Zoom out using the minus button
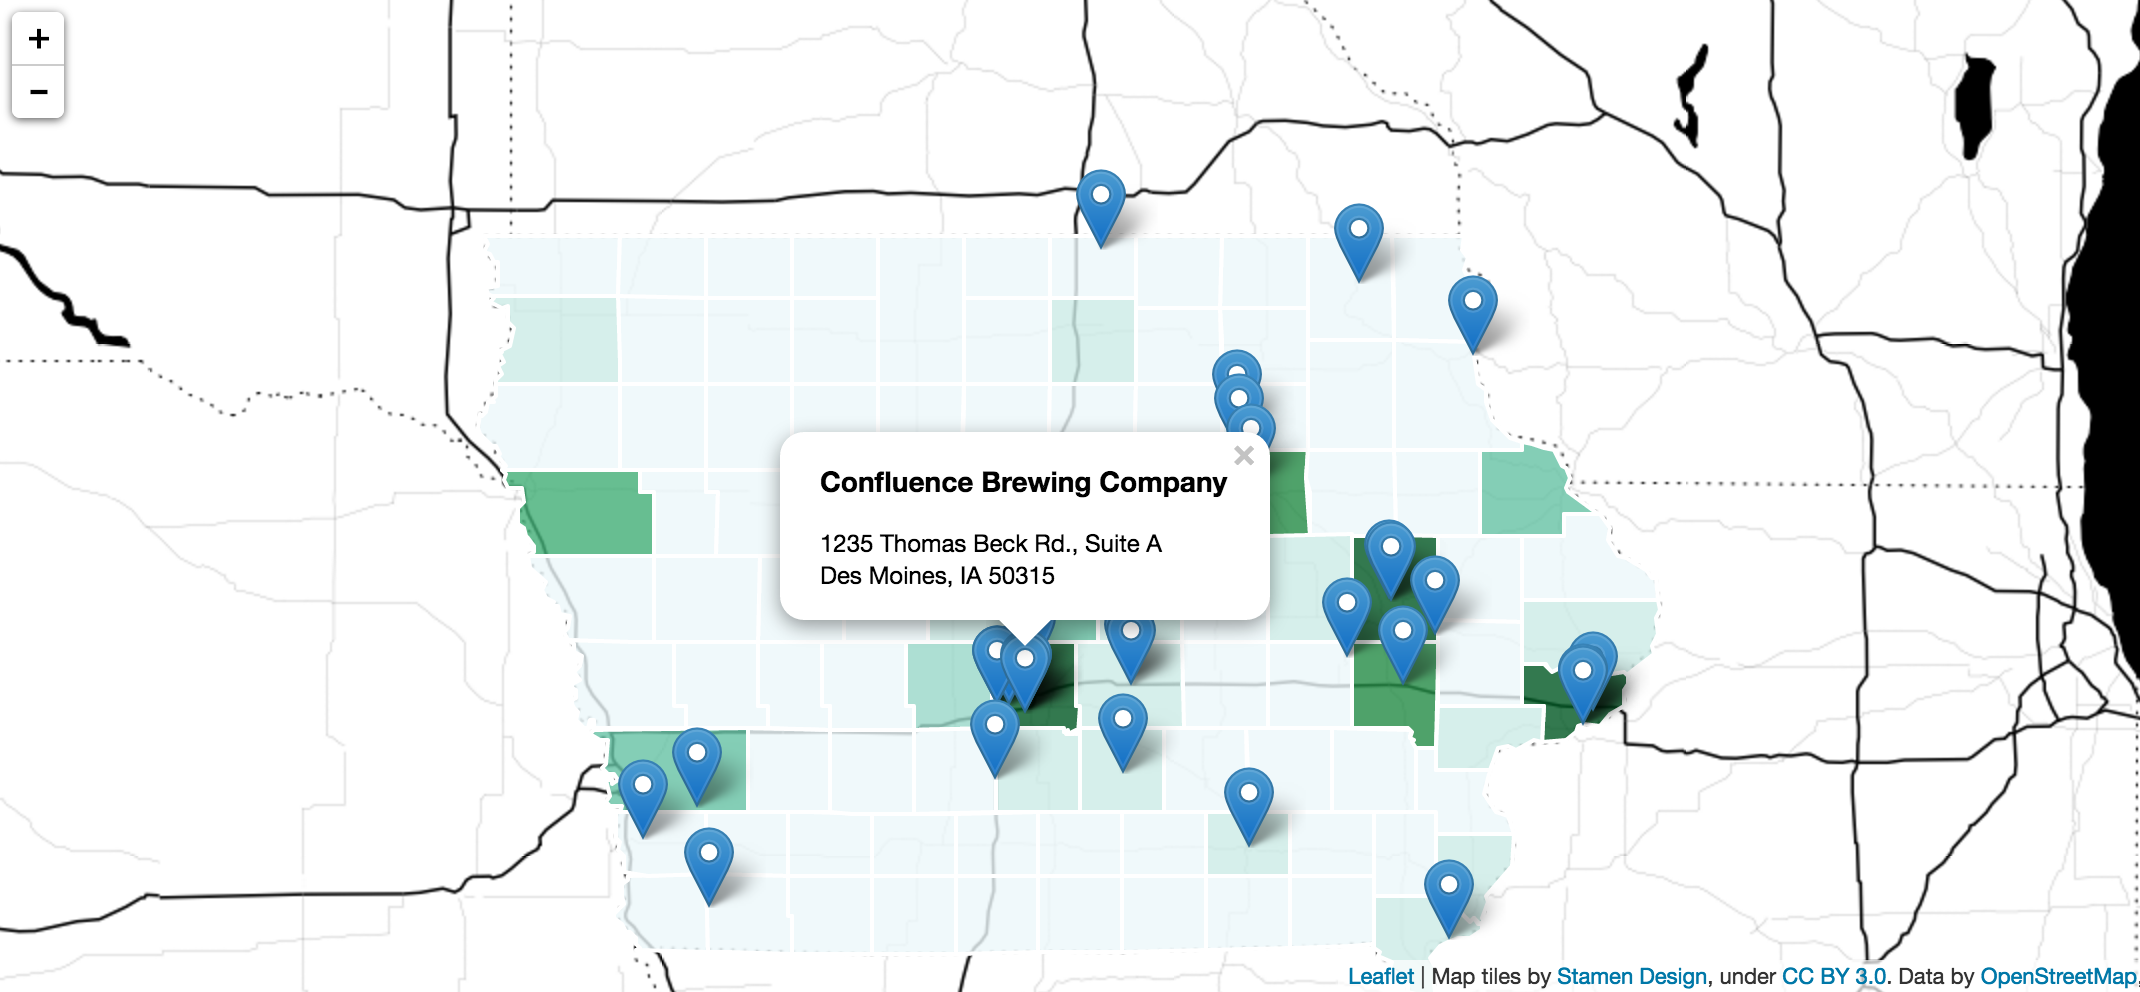 38,92
